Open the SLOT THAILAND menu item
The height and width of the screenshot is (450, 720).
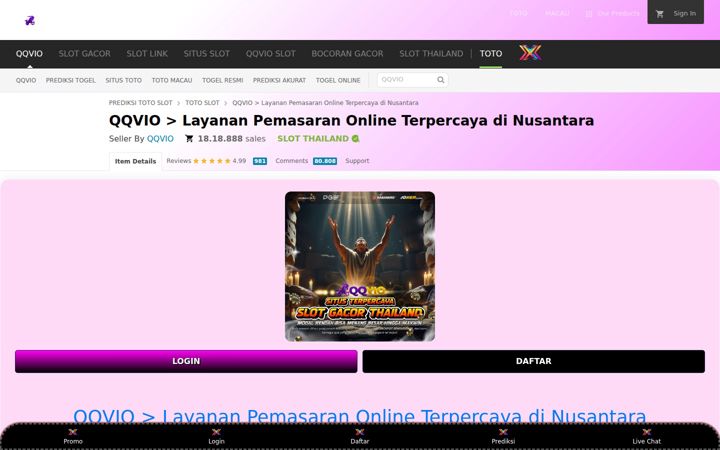point(431,54)
